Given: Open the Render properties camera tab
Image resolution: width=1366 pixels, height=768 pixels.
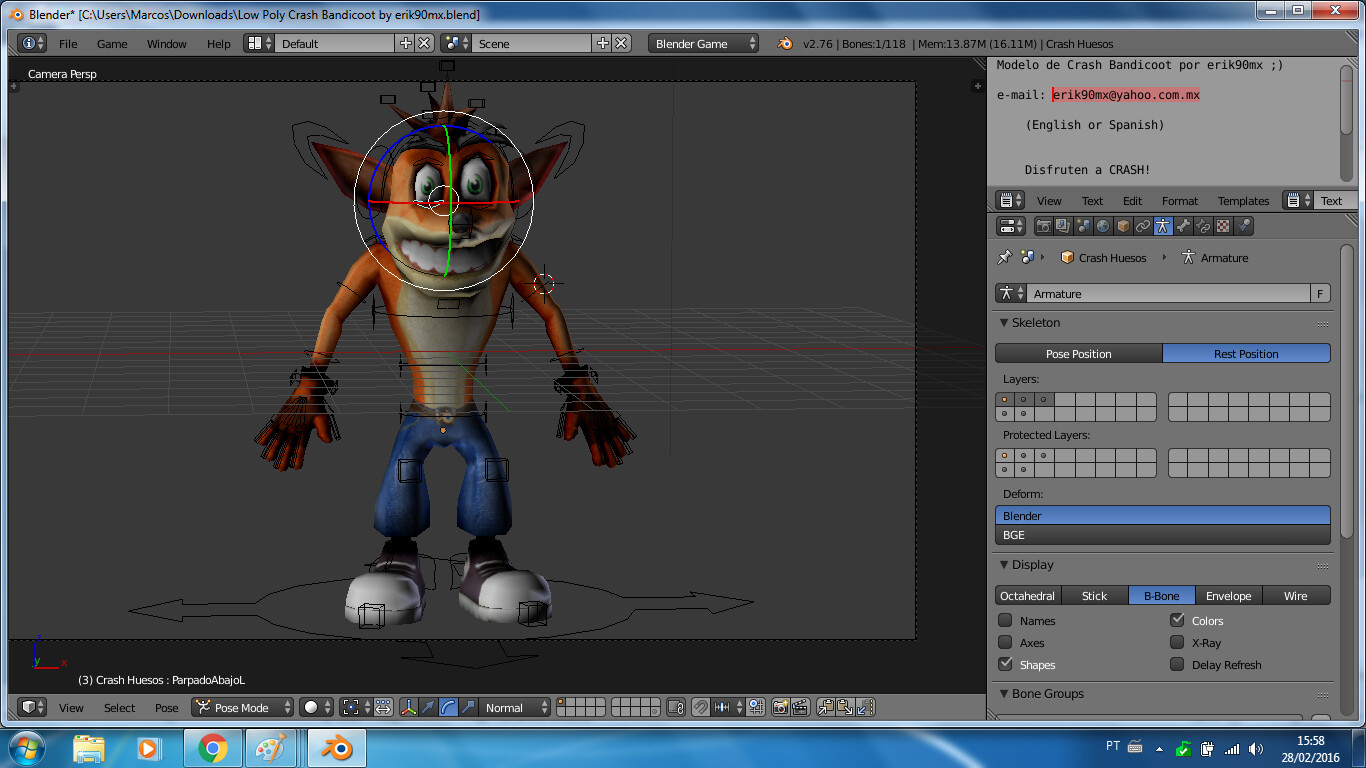Looking at the screenshot, I should (x=1043, y=227).
